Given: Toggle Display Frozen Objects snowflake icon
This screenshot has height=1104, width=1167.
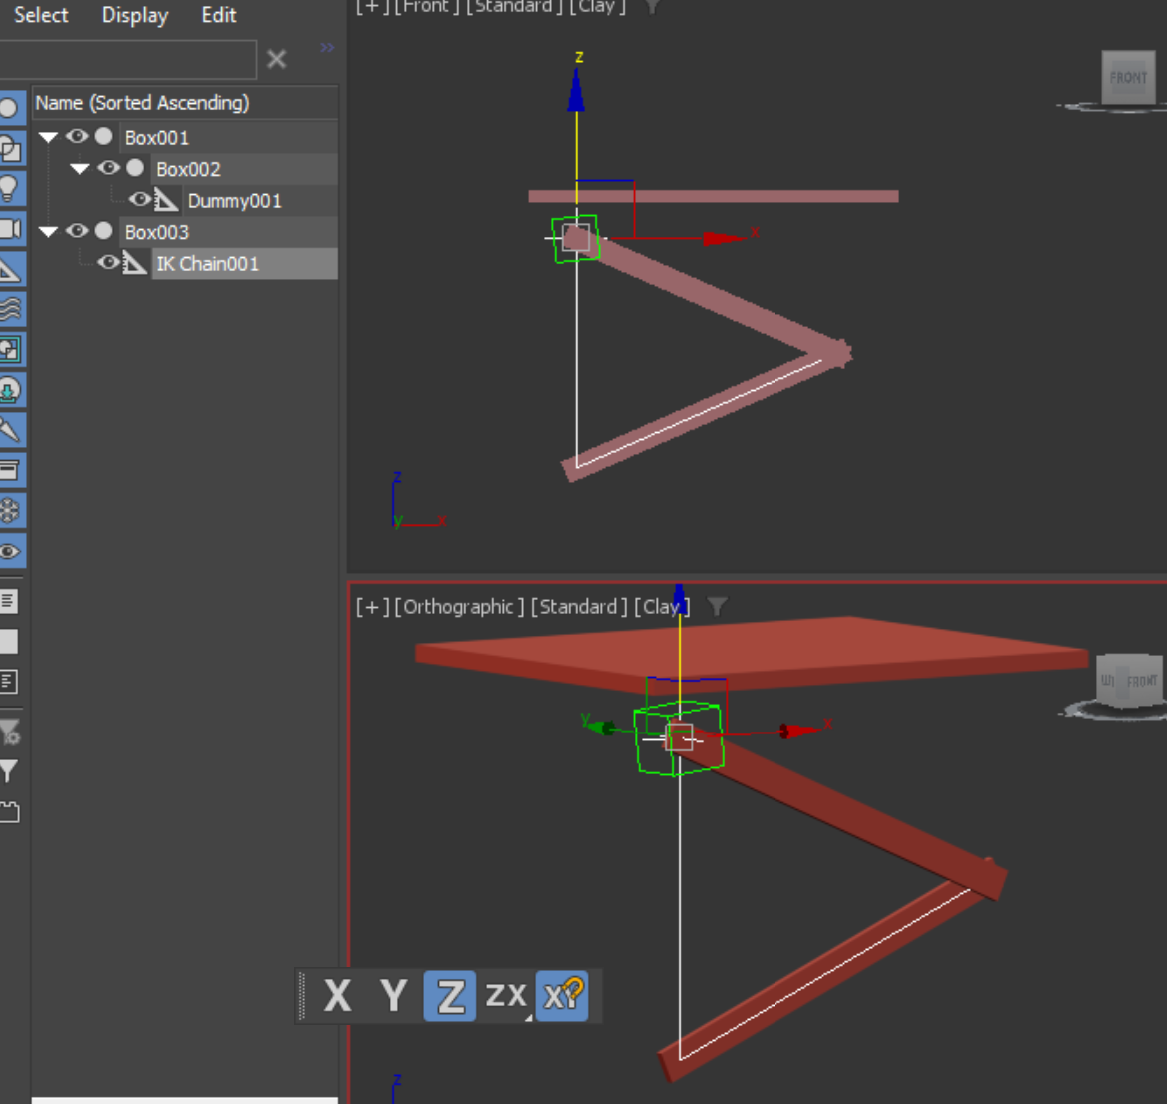Looking at the screenshot, I should click(x=10, y=511).
